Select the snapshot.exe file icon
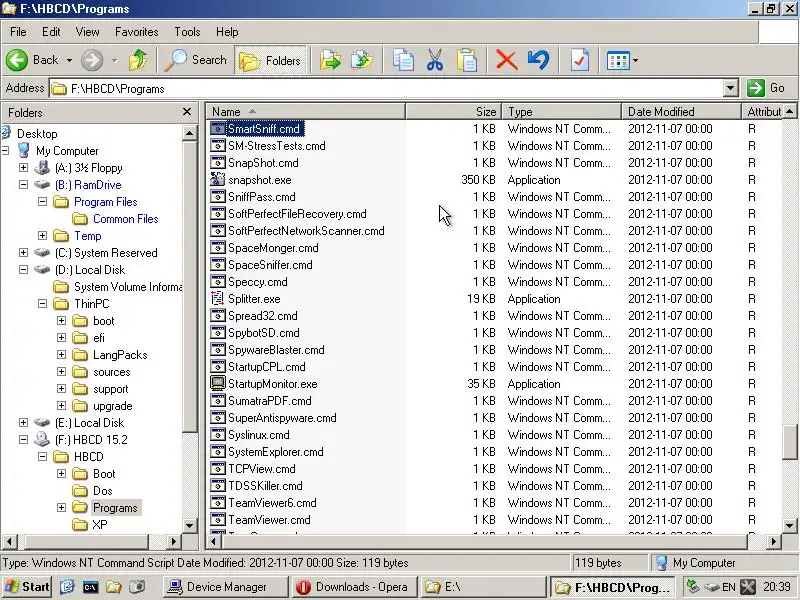Image resolution: width=800 pixels, height=600 pixels. [x=218, y=180]
